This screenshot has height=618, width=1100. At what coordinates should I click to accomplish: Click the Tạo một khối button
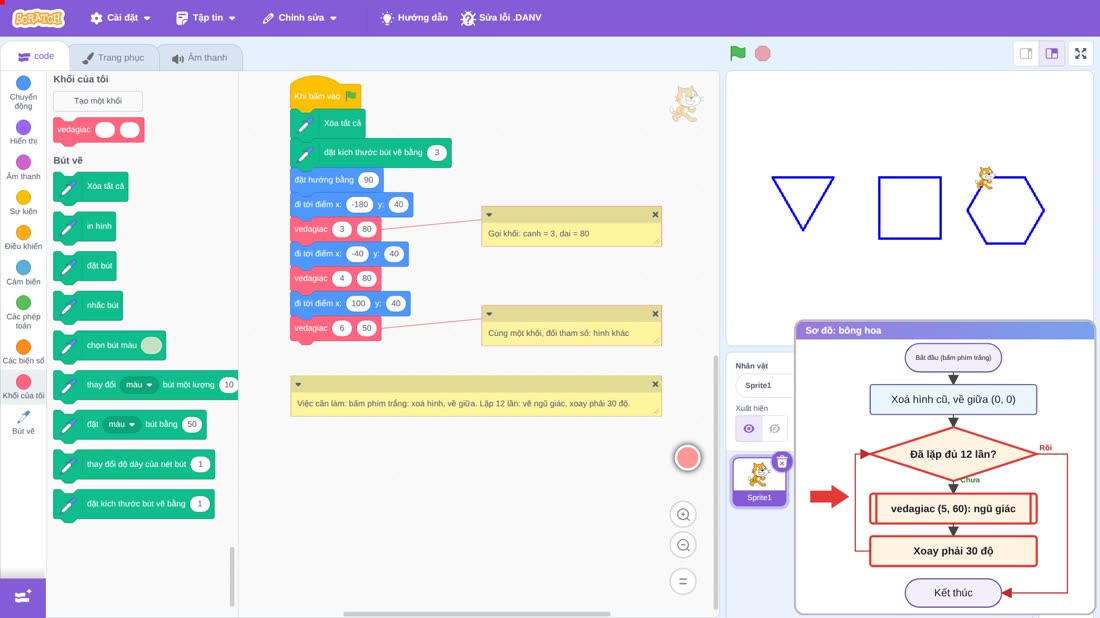(98, 101)
